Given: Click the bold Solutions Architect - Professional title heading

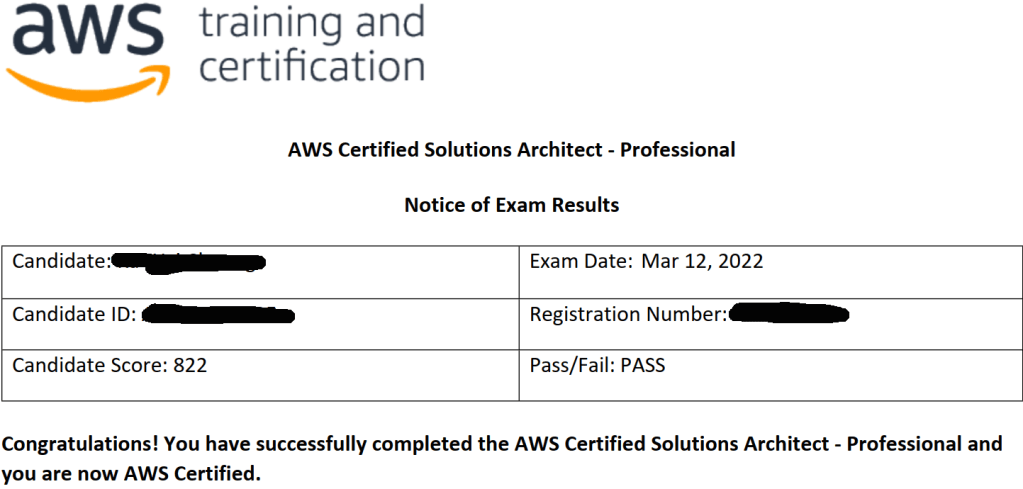Looking at the screenshot, I should click(511, 150).
